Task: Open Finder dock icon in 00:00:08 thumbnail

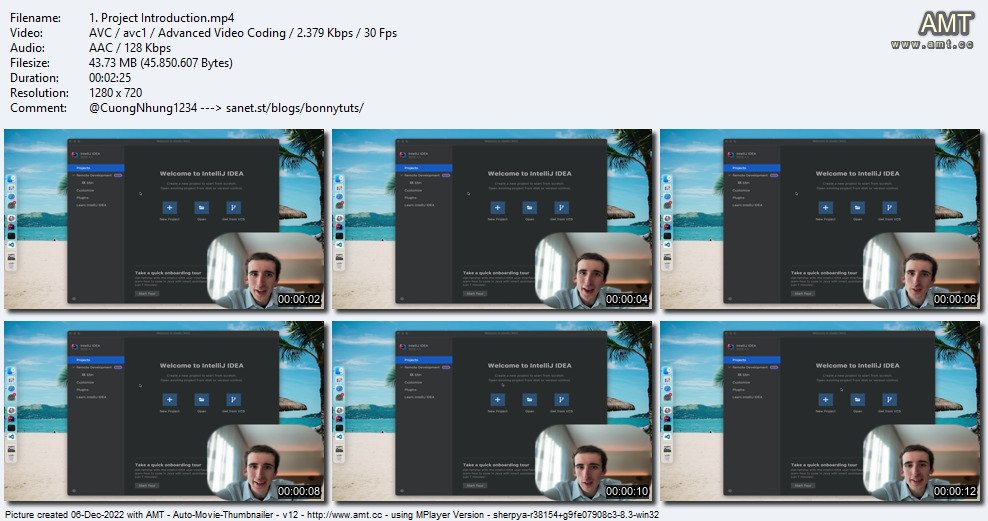Action: tap(11, 371)
